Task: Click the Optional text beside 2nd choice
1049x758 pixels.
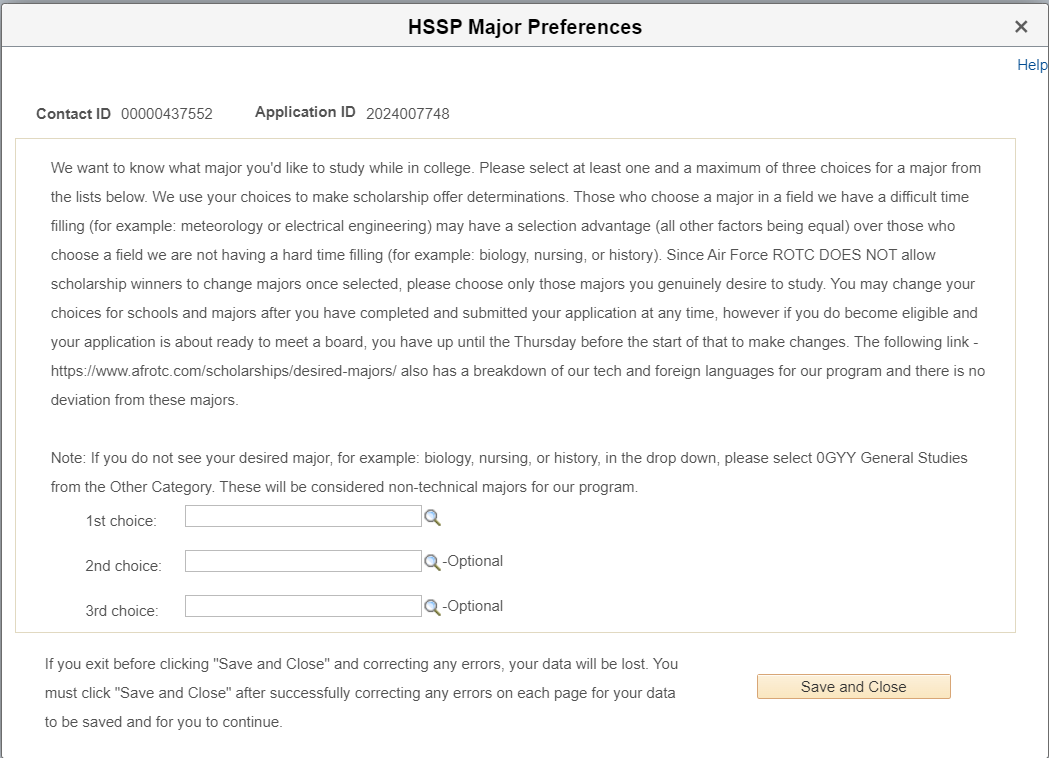Action: [x=474, y=561]
